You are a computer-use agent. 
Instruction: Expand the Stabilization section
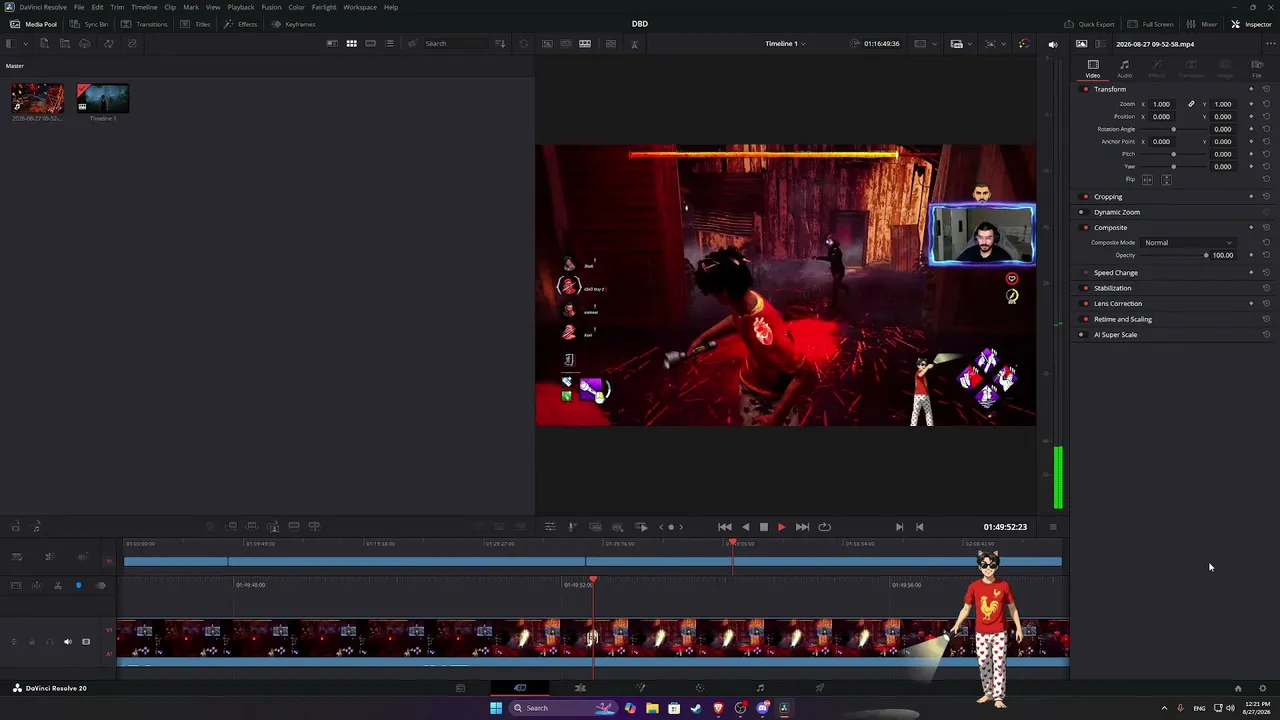click(x=1113, y=288)
